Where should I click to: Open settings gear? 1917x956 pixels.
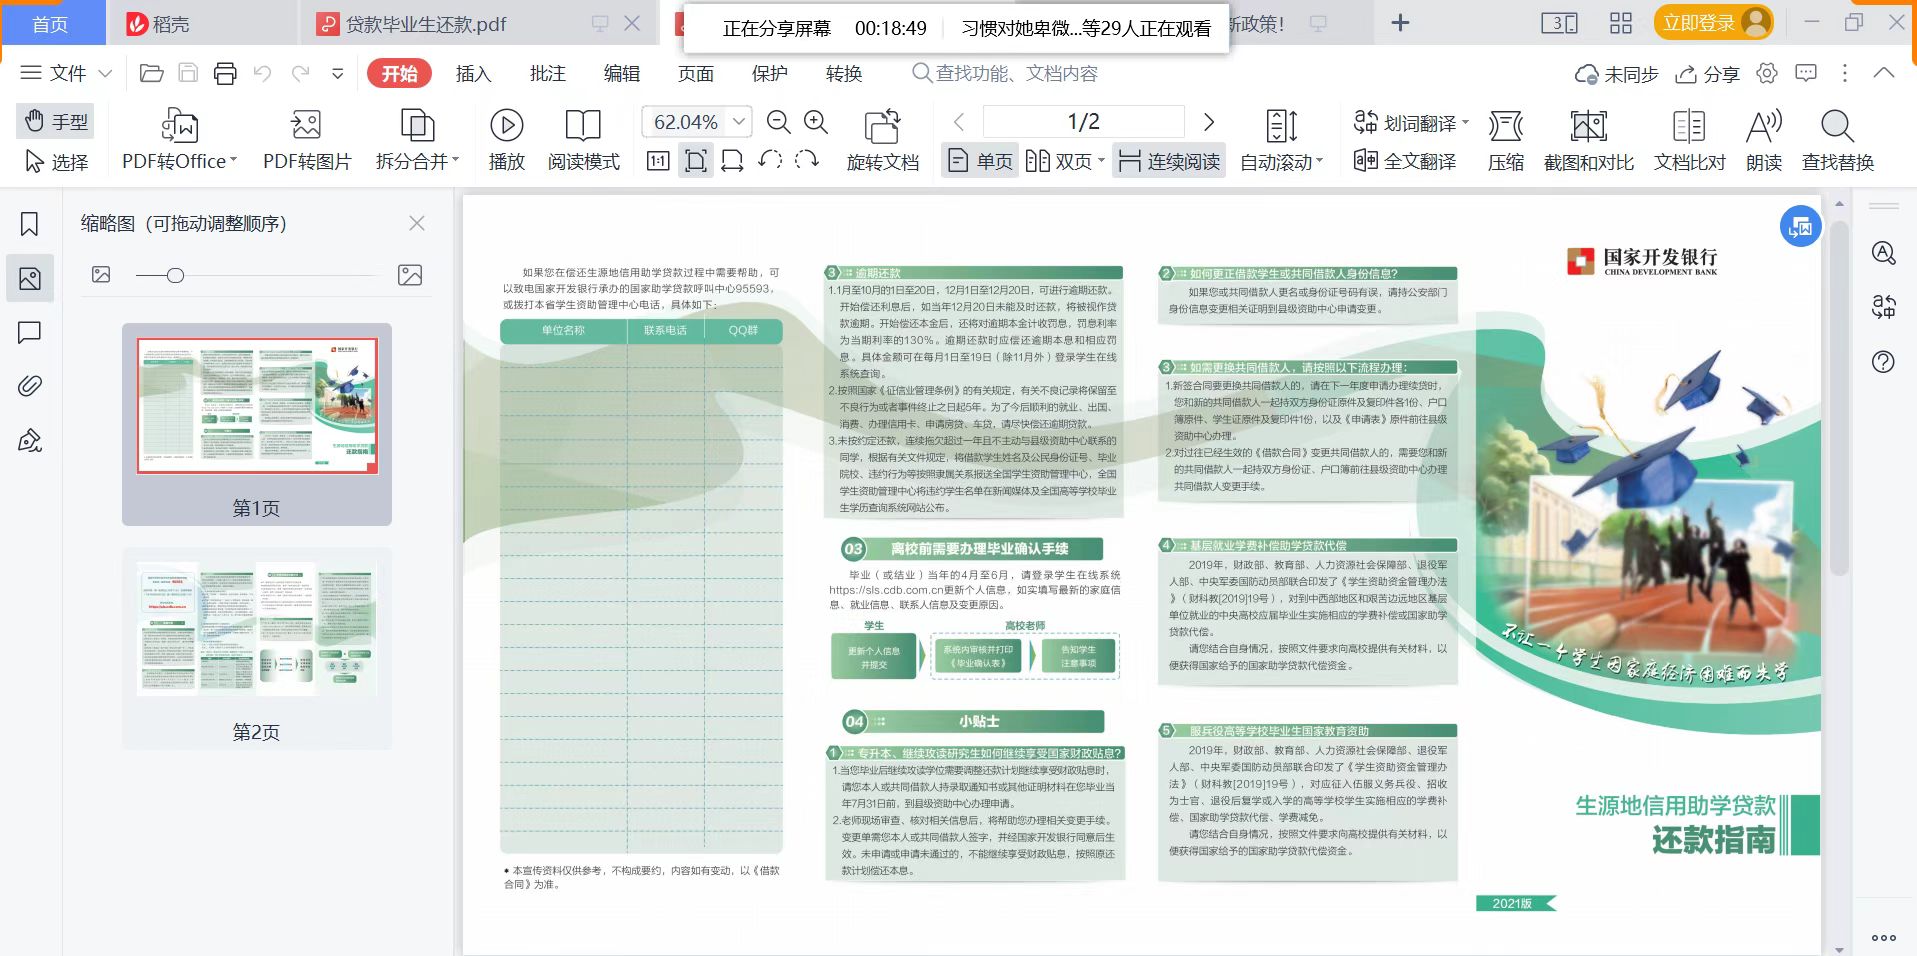click(x=1767, y=73)
